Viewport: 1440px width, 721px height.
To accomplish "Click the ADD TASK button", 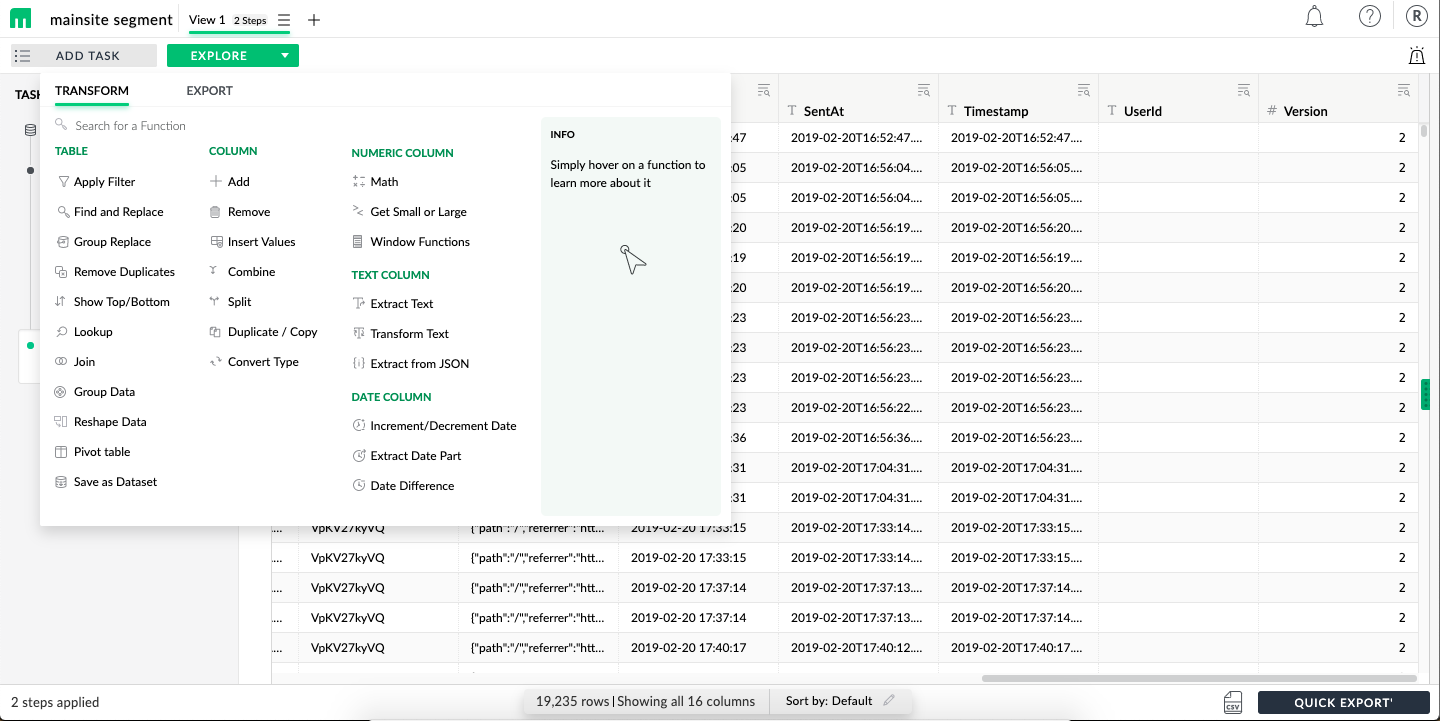I will (84, 56).
